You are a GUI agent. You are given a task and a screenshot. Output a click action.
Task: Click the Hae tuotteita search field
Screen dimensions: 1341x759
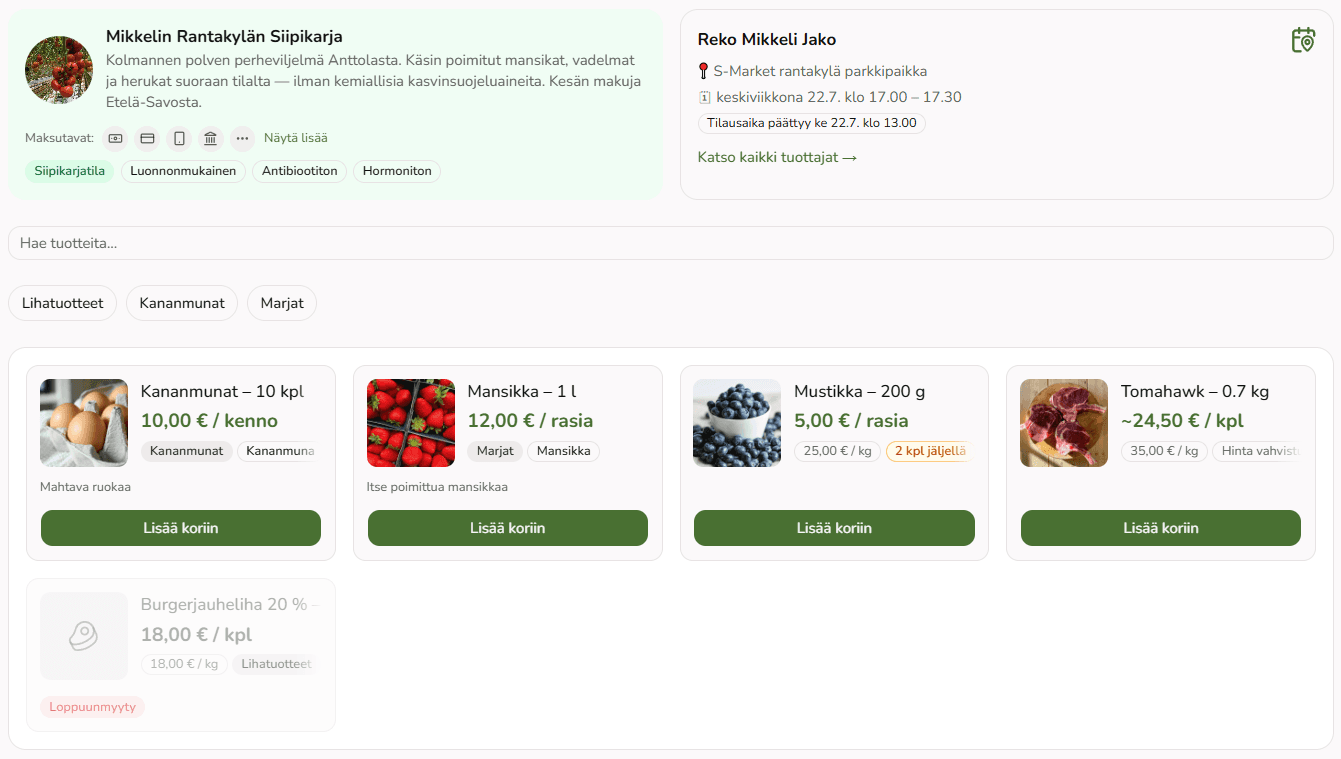point(670,243)
